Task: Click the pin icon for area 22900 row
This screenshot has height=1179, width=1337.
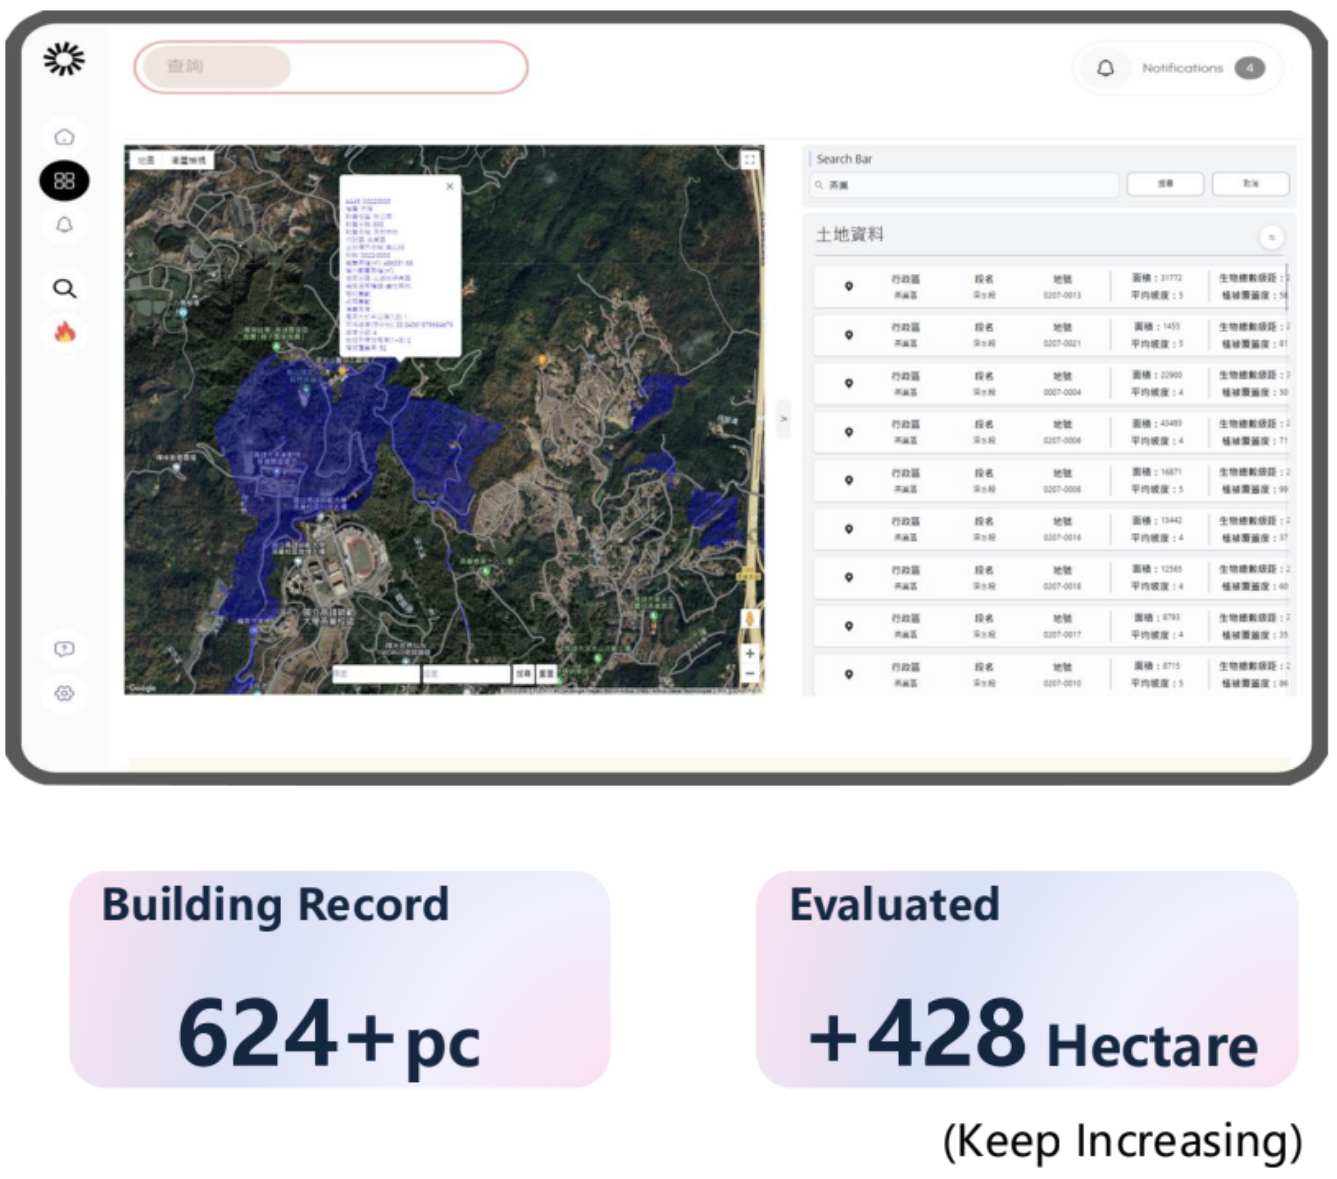Action: [849, 383]
